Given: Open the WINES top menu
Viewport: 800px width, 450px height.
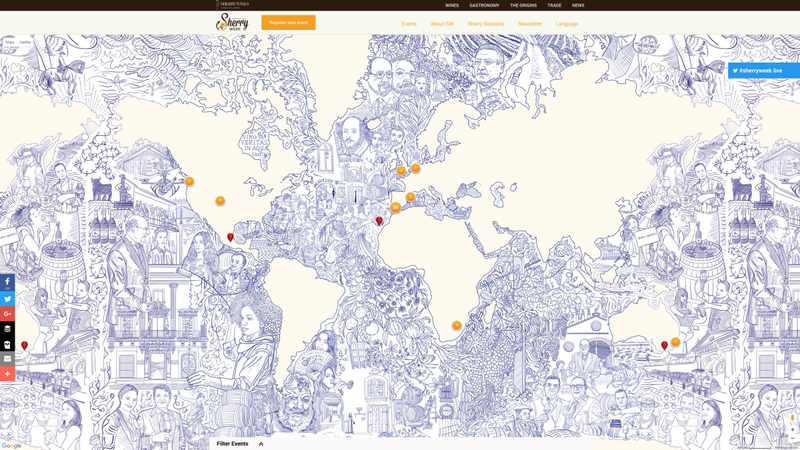Looking at the screenshot, I should point(452,5).
